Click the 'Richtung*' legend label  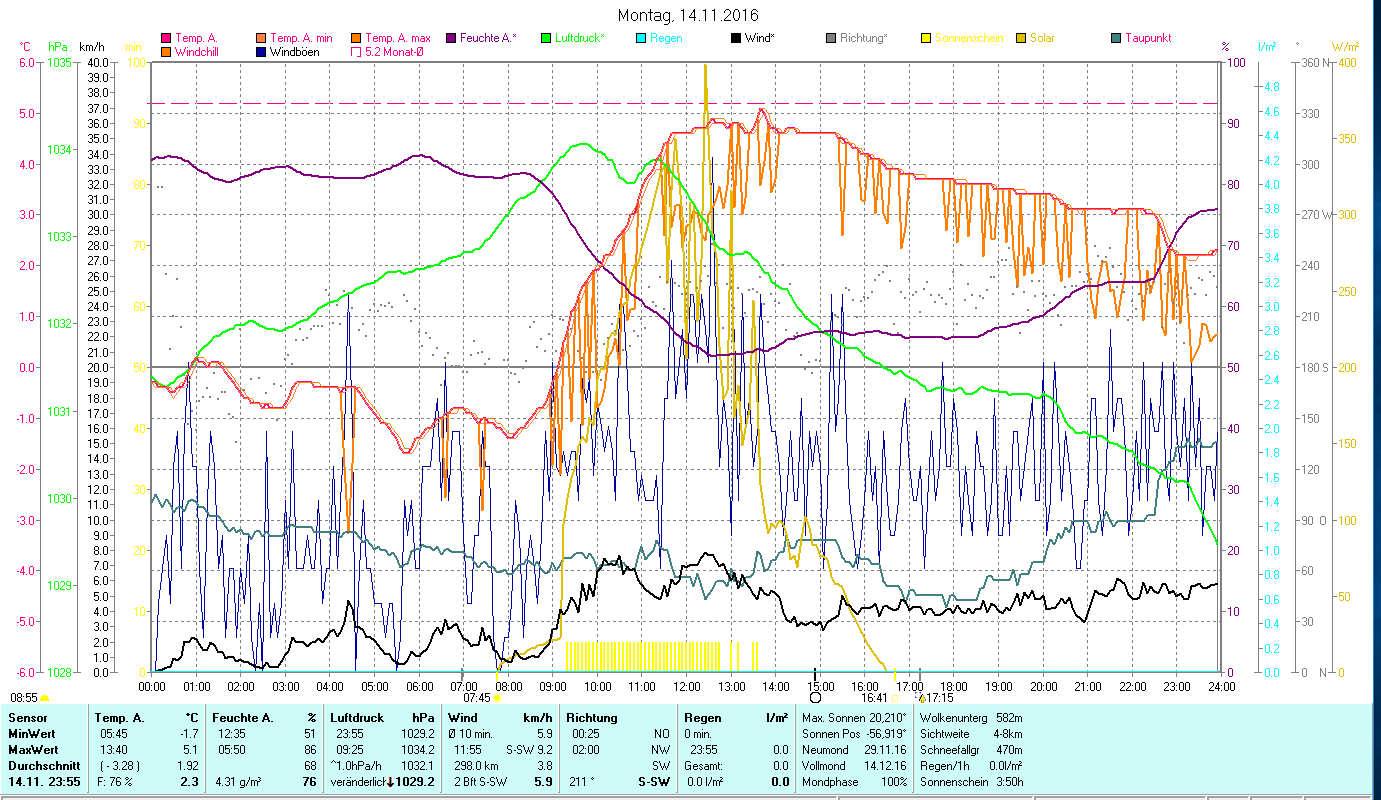(864, 38)
